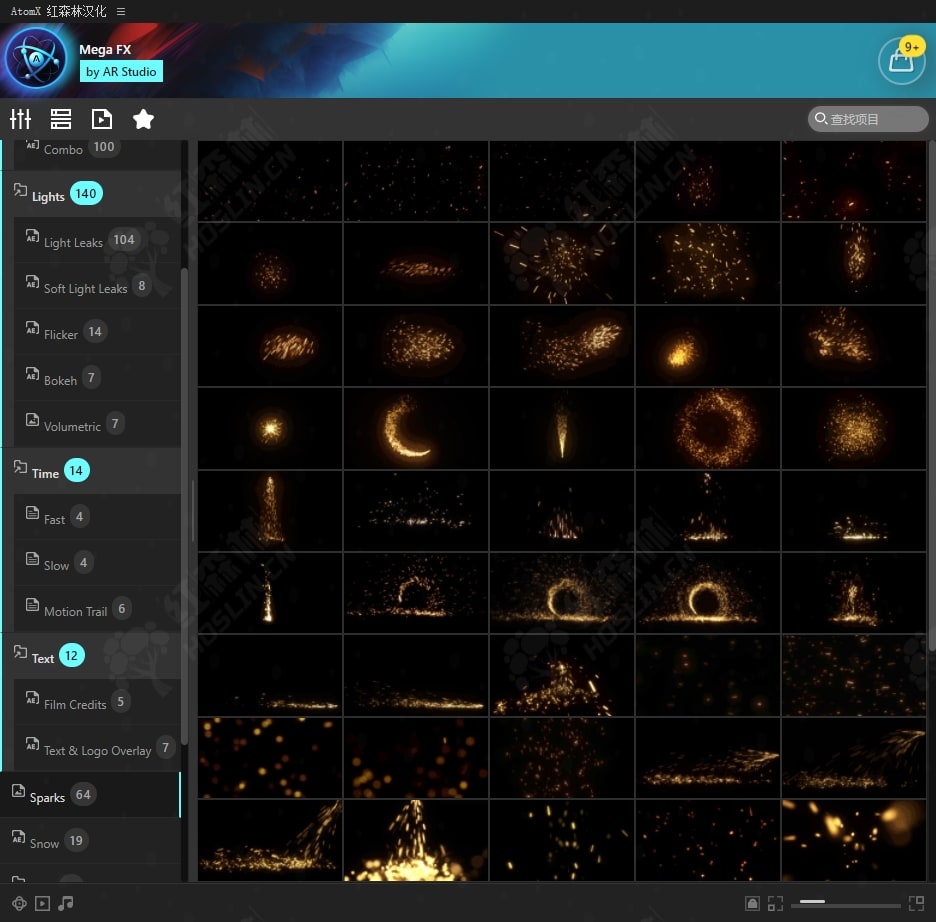Open the AtomX hamburger menu
The width and height of the screenshot is (936, 922).
(x=121, y=11)
